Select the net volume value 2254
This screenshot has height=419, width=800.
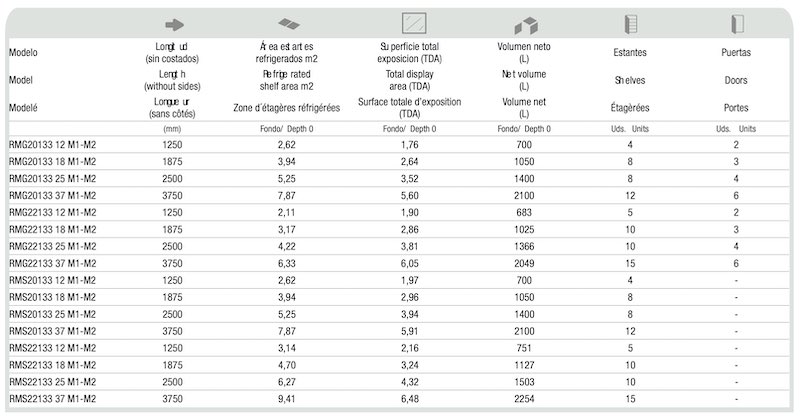(524, 399)
